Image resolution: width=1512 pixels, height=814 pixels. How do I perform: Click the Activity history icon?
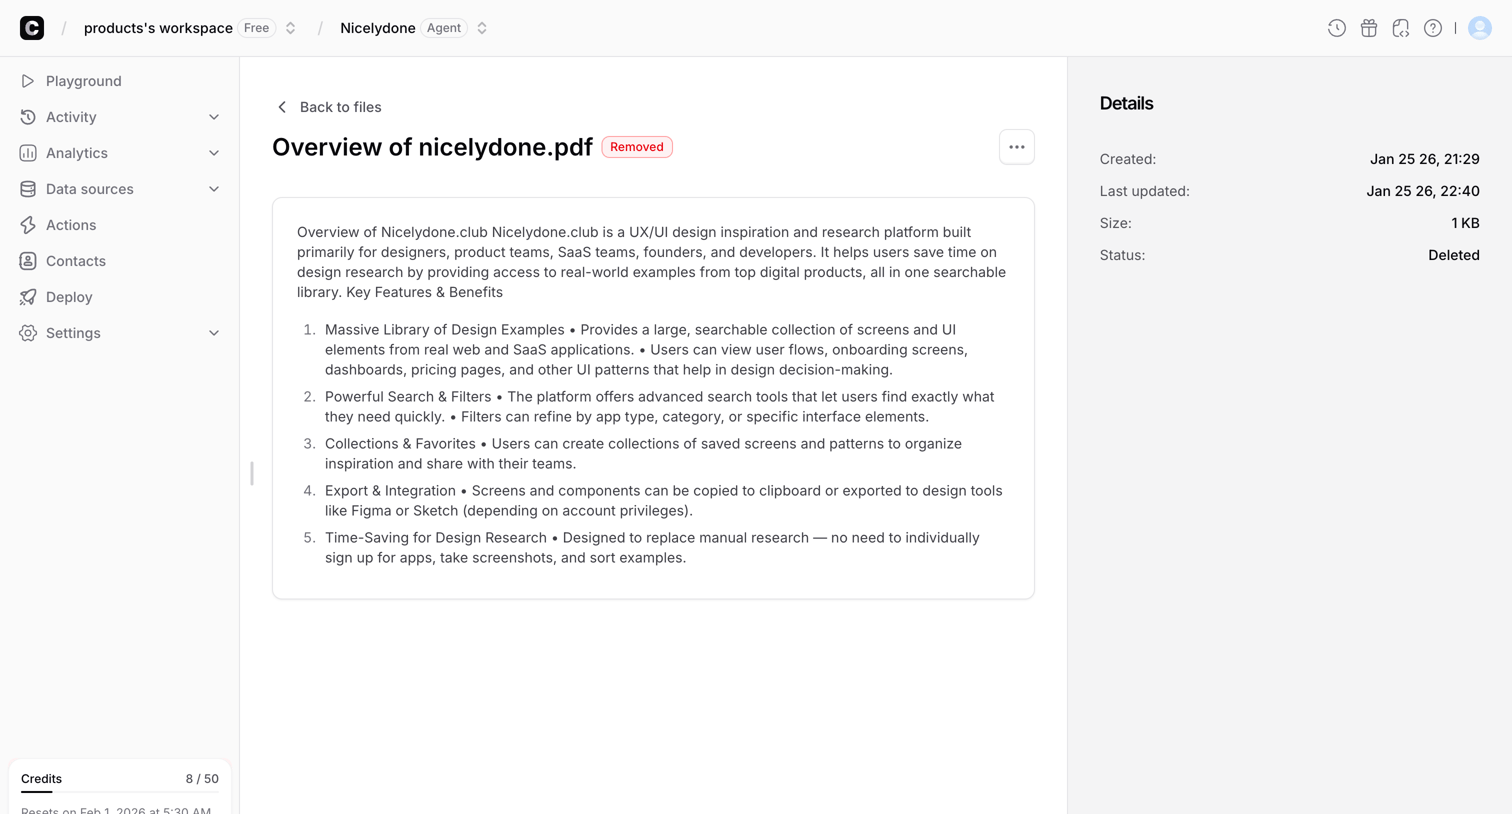[28, 117]
